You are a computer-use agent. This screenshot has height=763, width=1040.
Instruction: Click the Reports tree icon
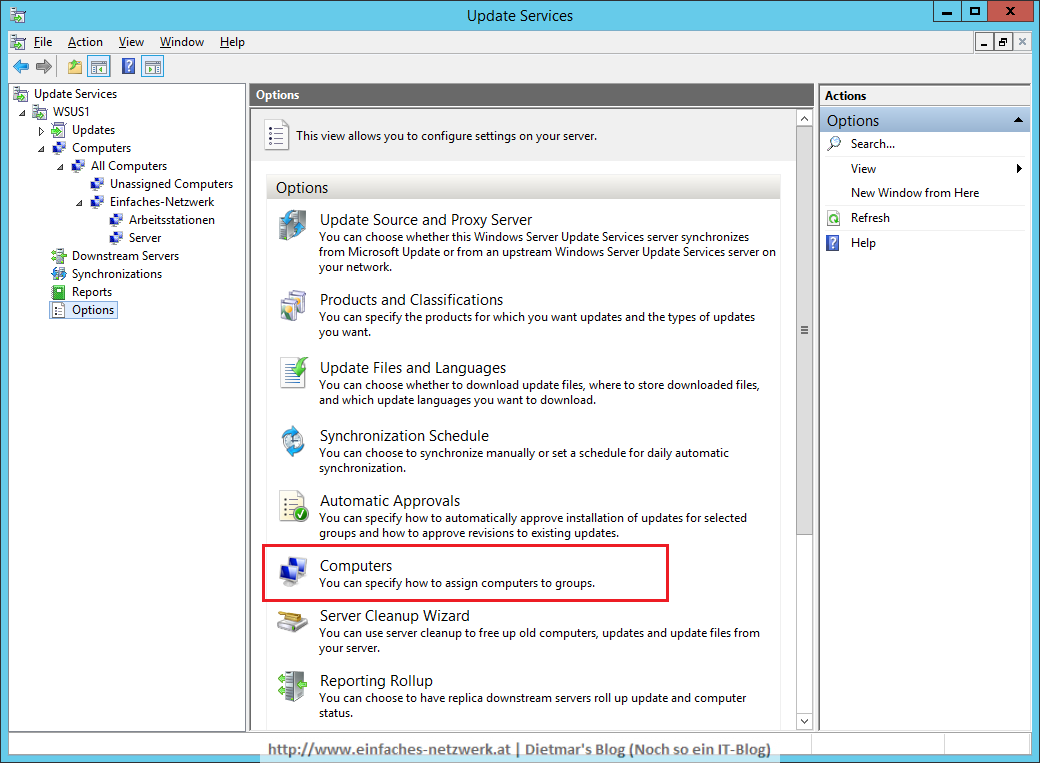tap(59, 292)
